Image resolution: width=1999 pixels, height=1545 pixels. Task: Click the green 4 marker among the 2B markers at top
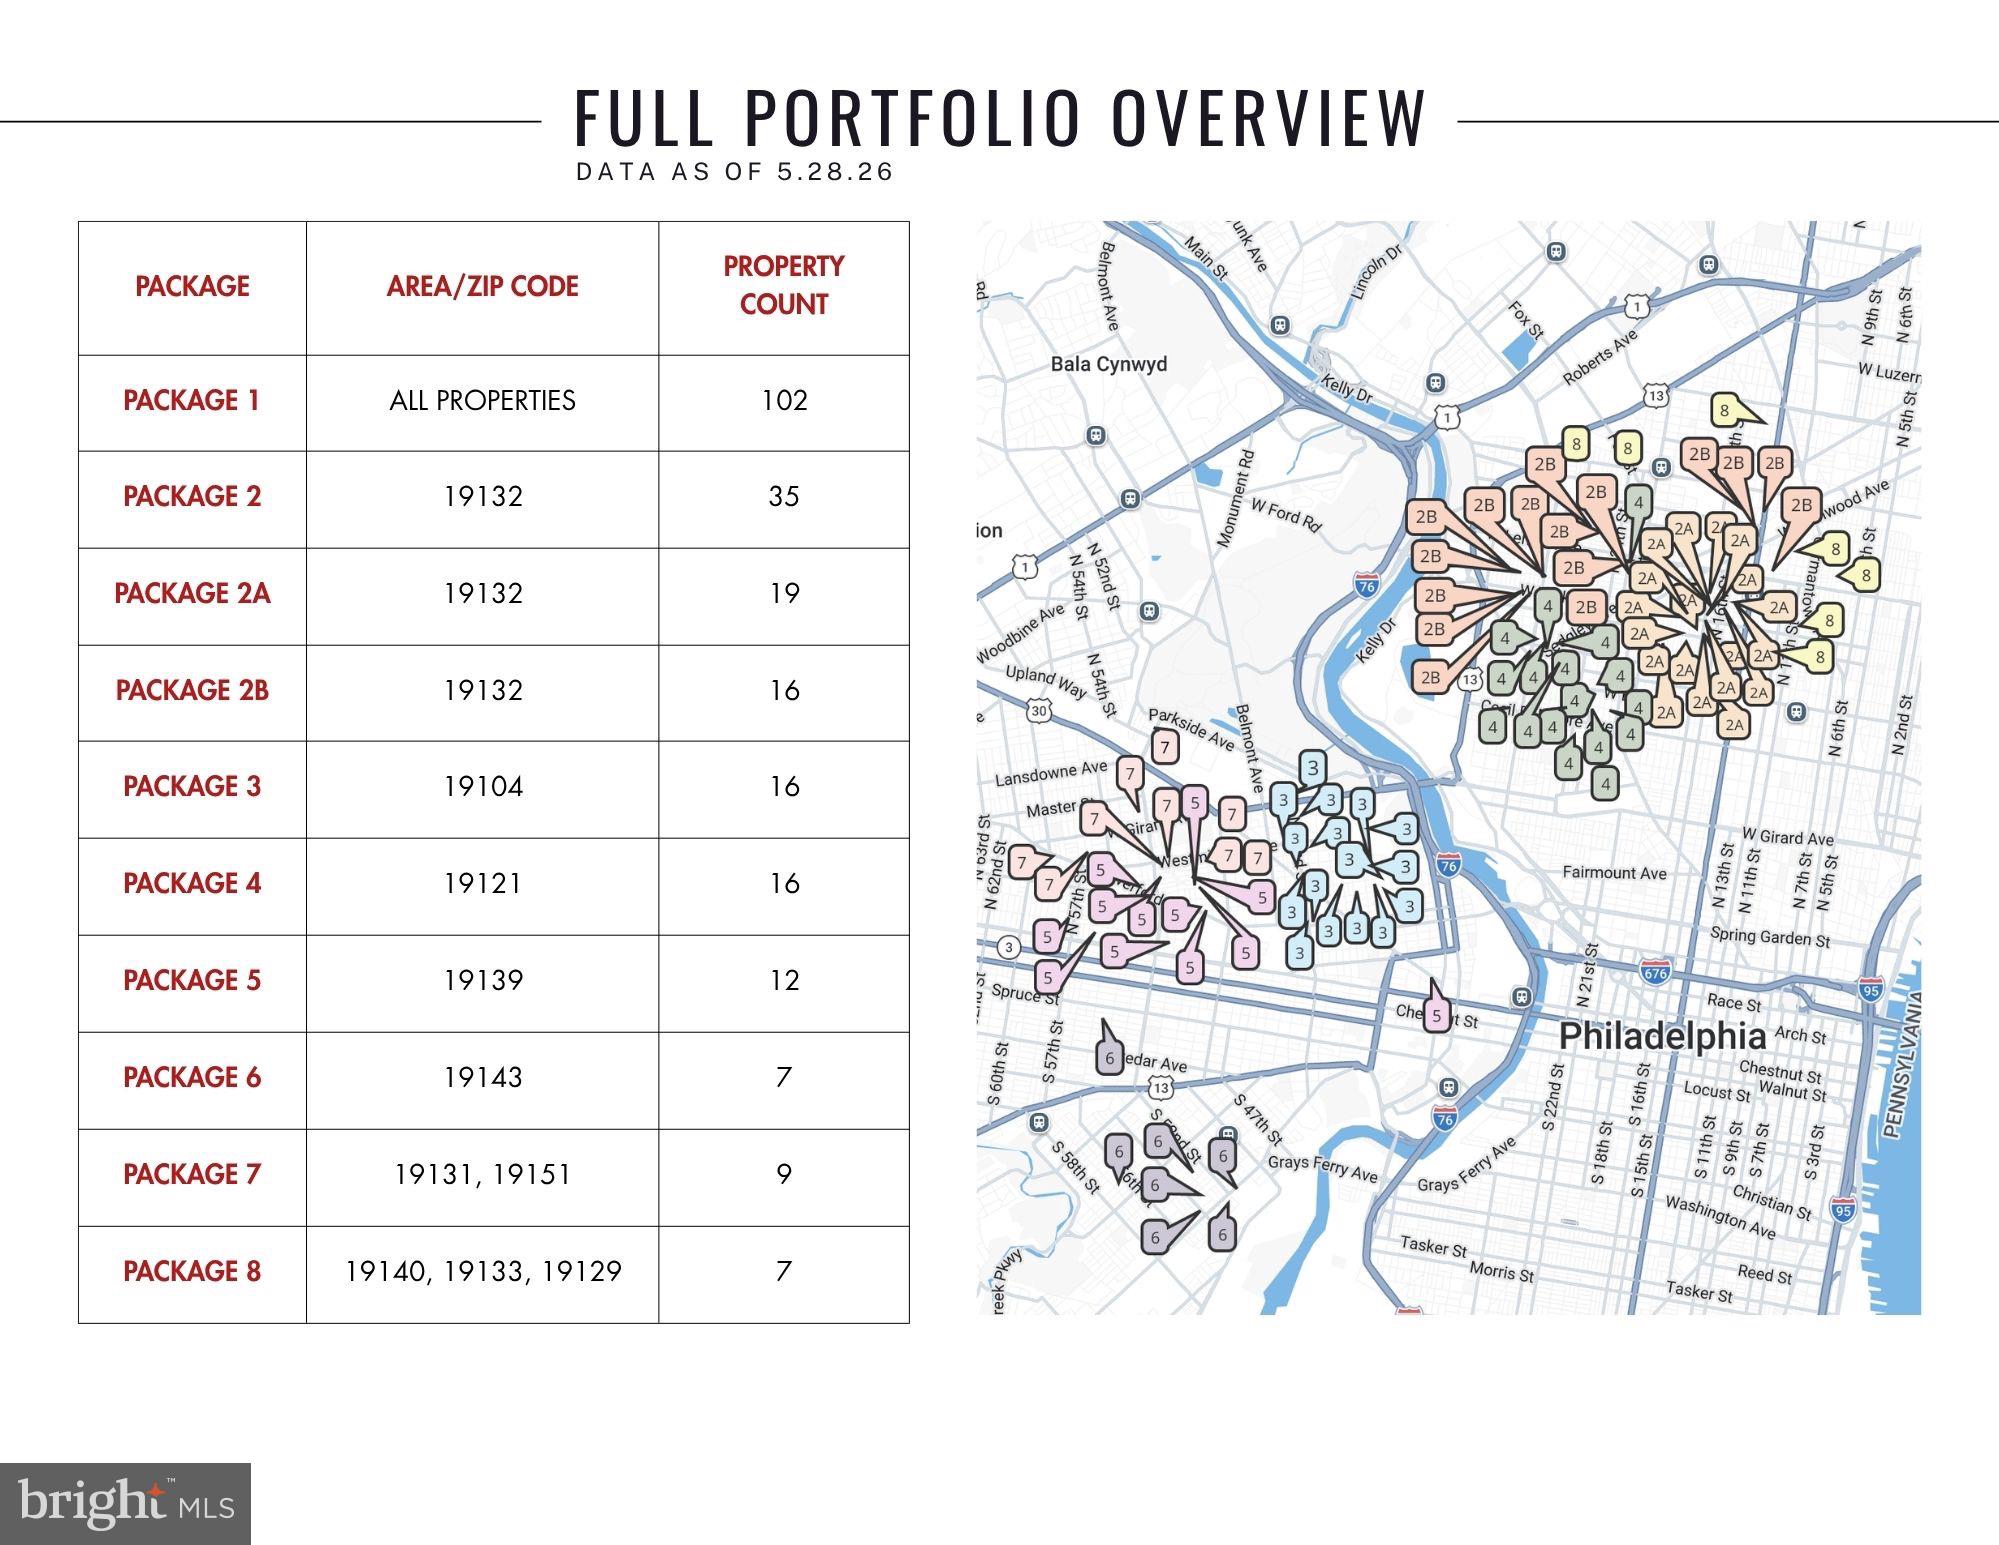point(1638,502)
